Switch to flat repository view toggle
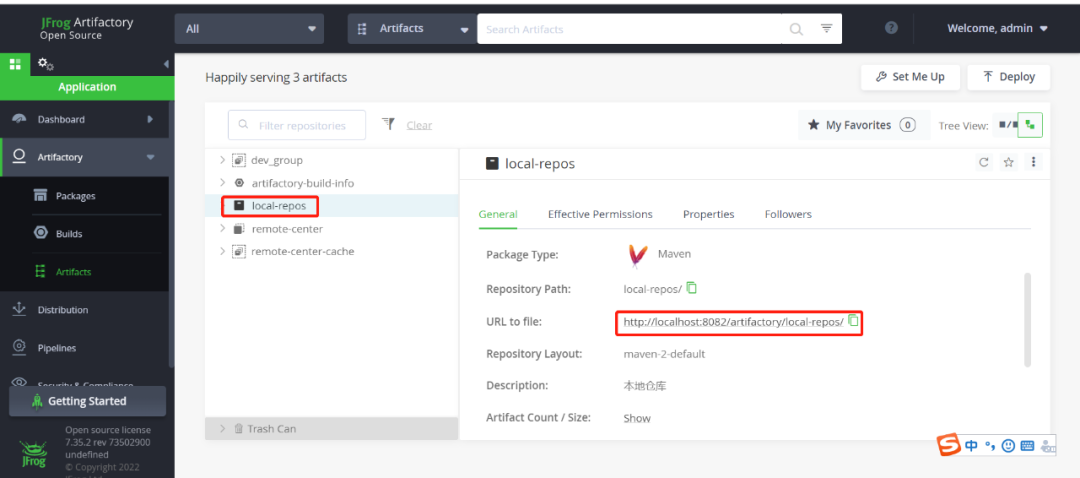The width and height of the screenshot is (1080, 478). coord(1006,125)
